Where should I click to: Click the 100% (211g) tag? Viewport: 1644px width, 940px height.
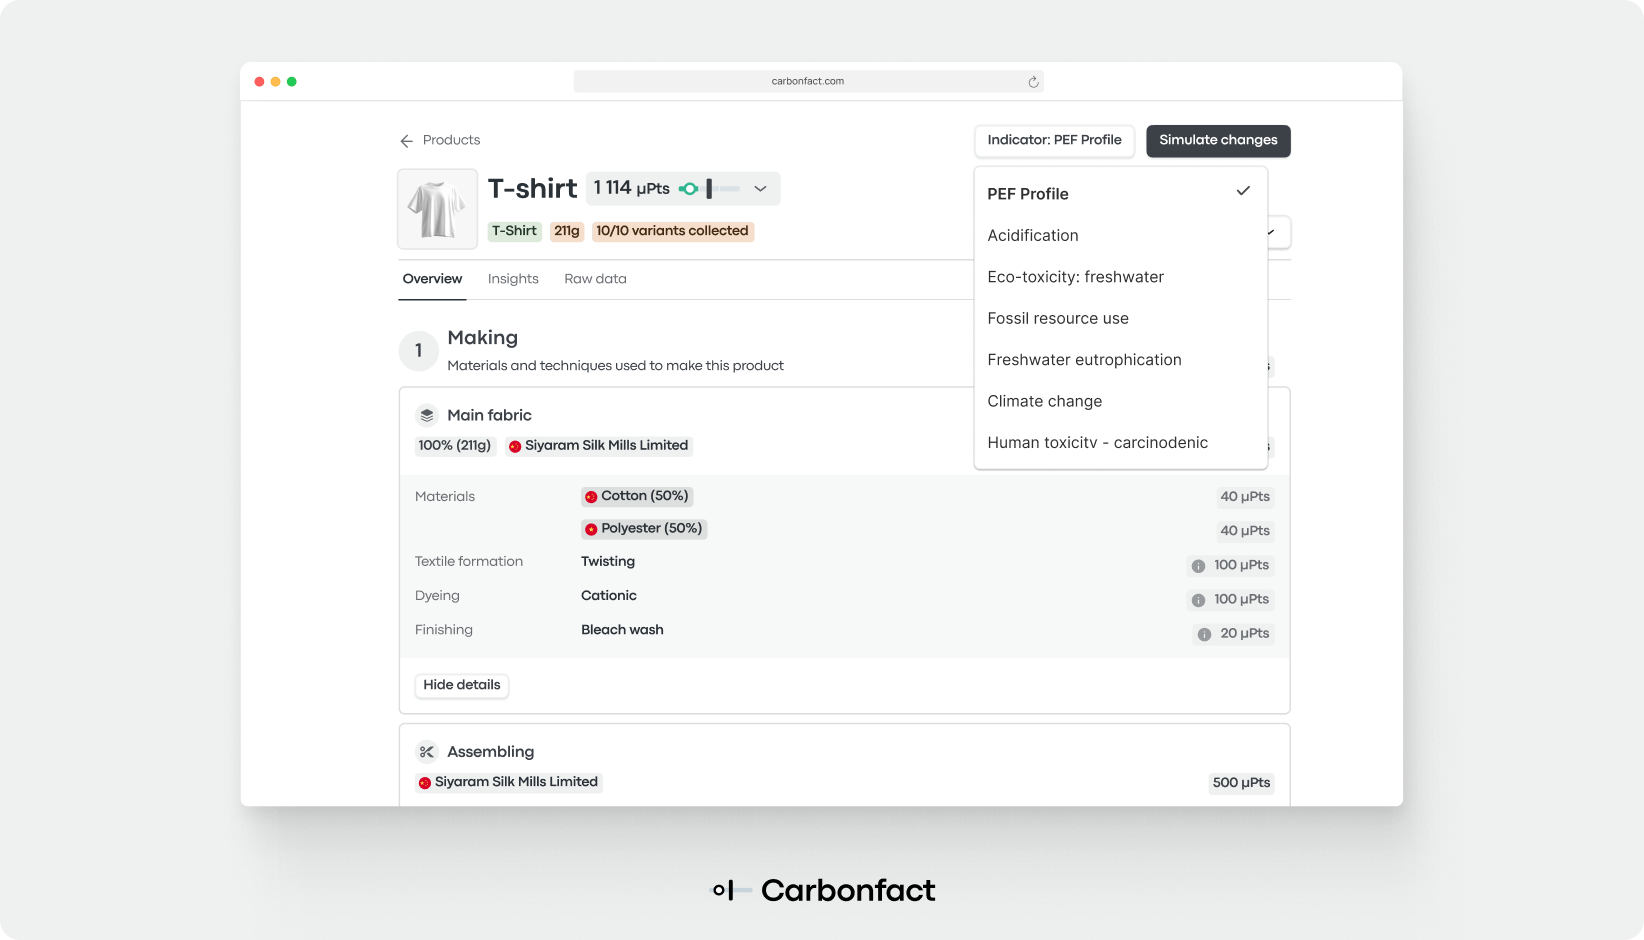click(455, 446)
